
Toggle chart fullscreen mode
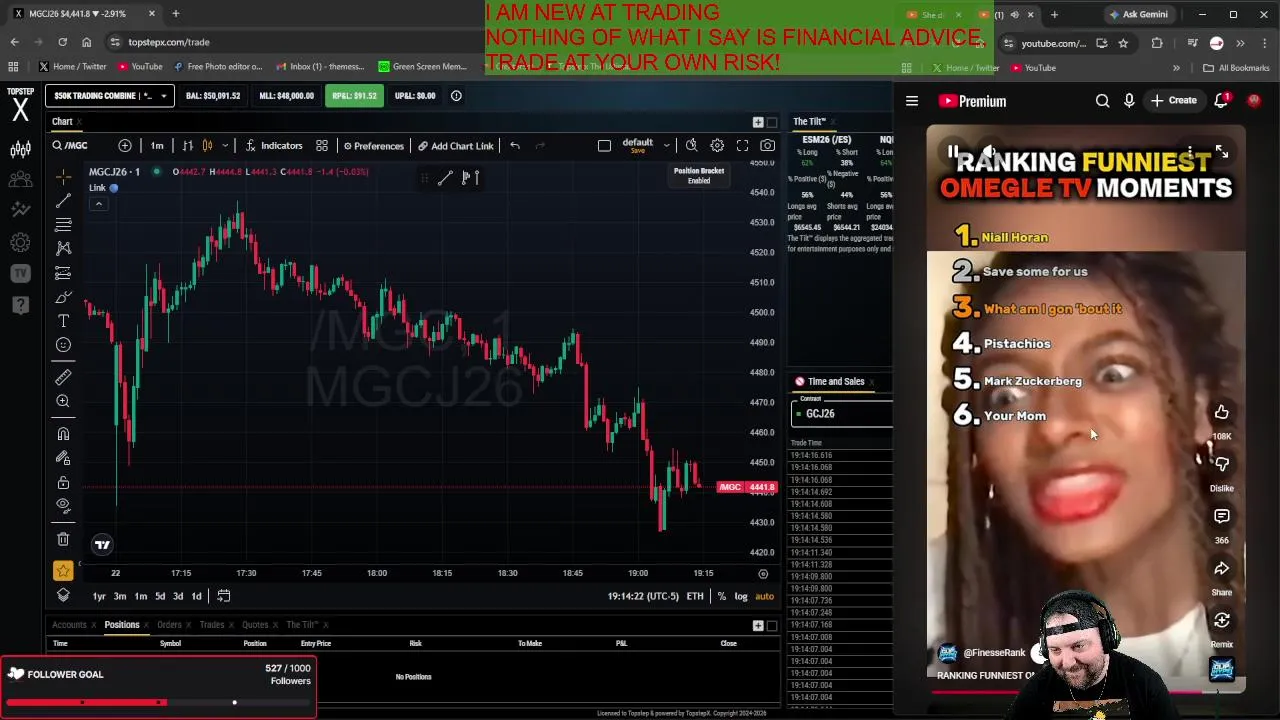click(742, 146)
